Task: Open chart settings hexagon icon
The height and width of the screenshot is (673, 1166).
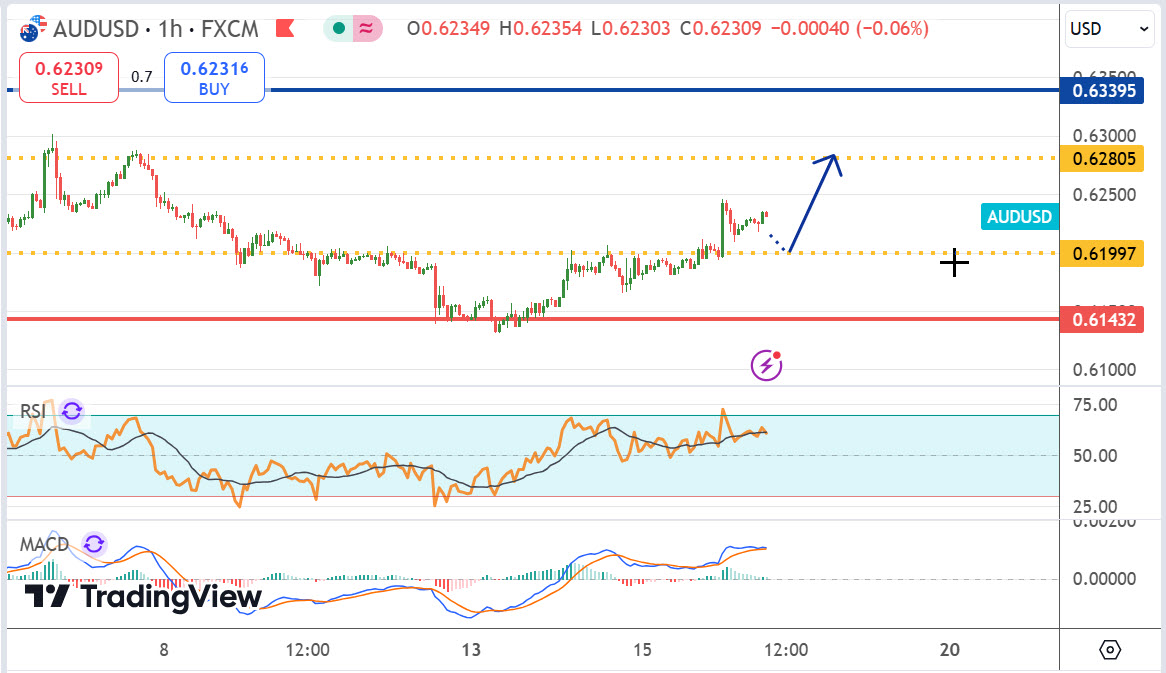Action: pos(1110,650)
